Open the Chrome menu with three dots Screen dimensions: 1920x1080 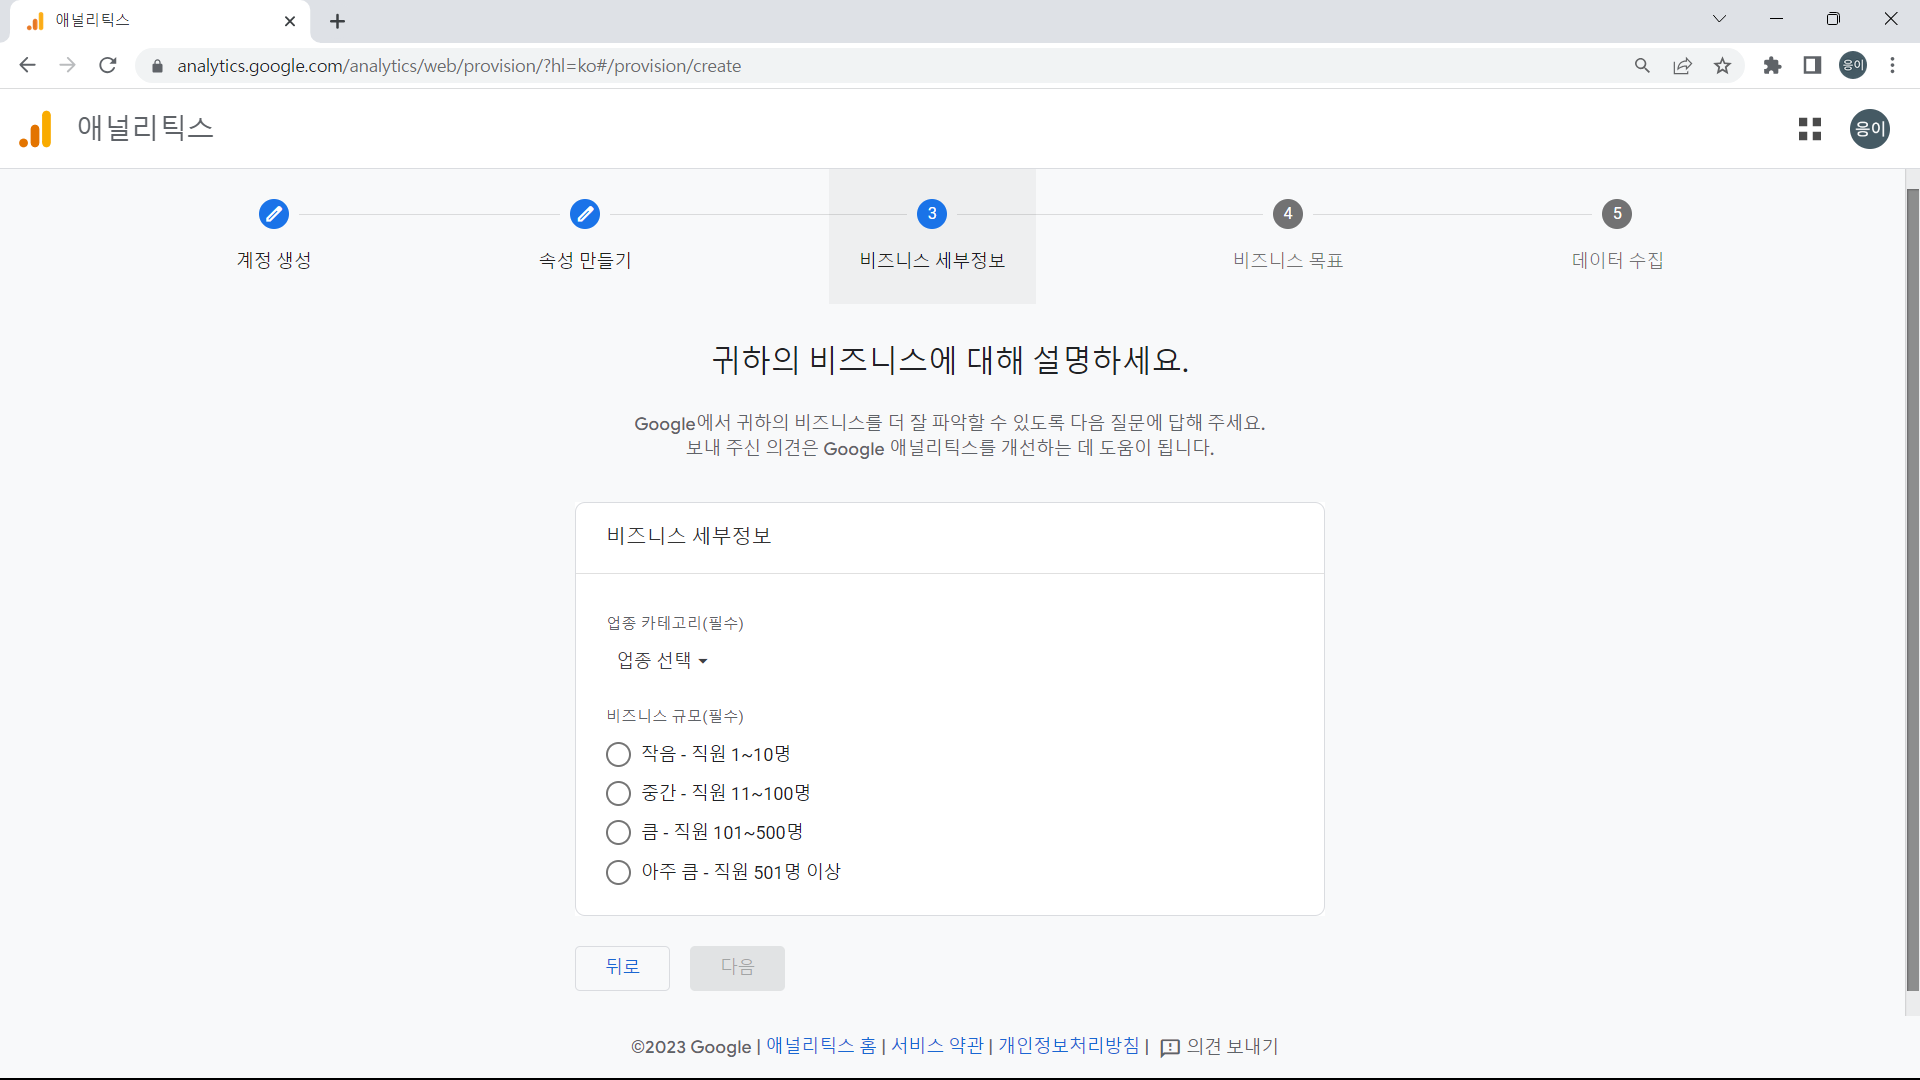pos(1893,65)
